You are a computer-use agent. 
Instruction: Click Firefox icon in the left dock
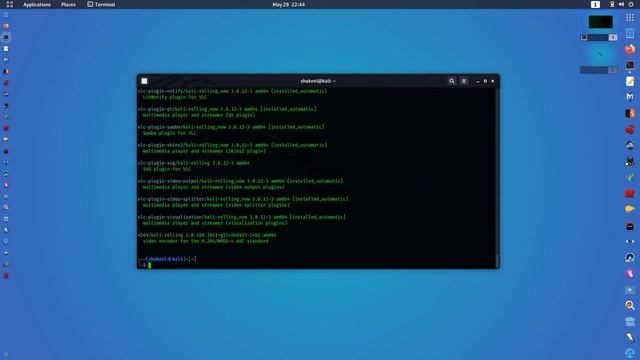click(x=6, y=26)
